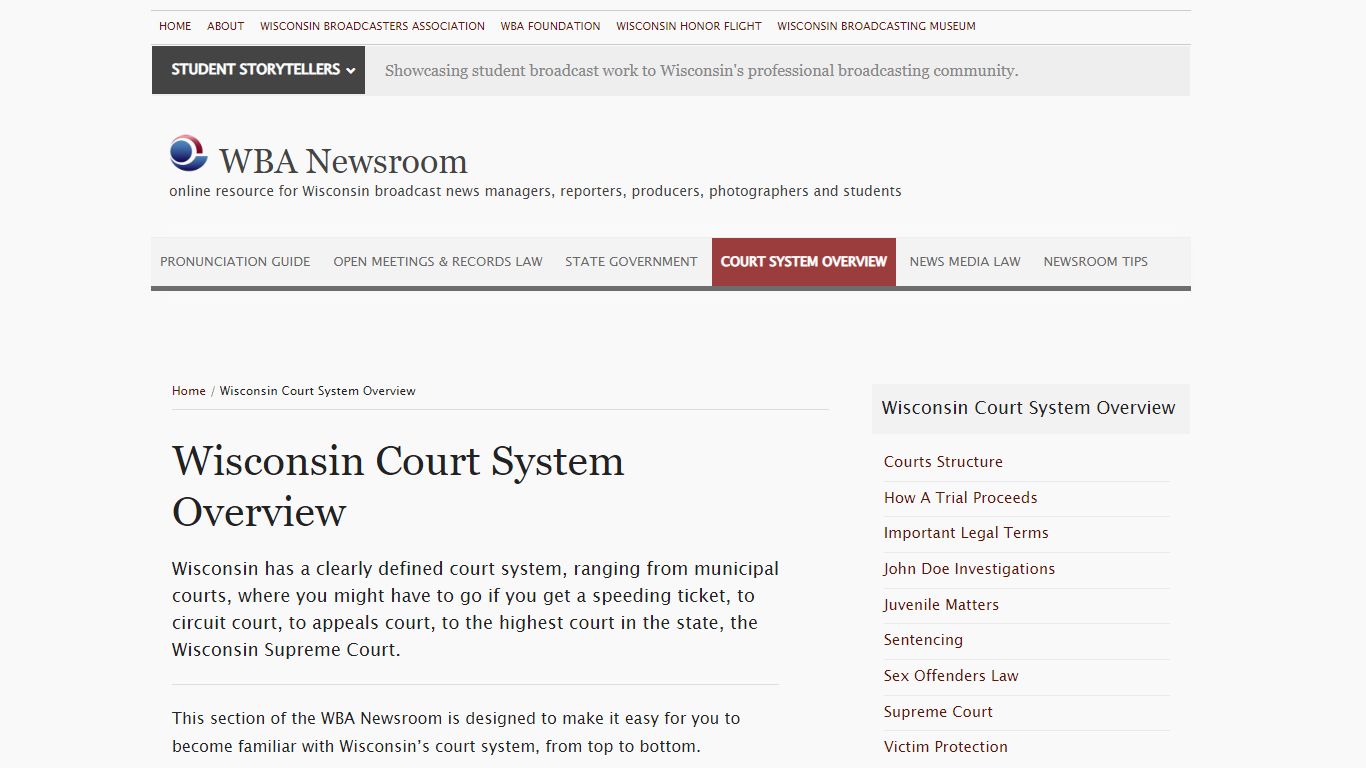Click the WBA Newsroom site title

pos(343,161)
